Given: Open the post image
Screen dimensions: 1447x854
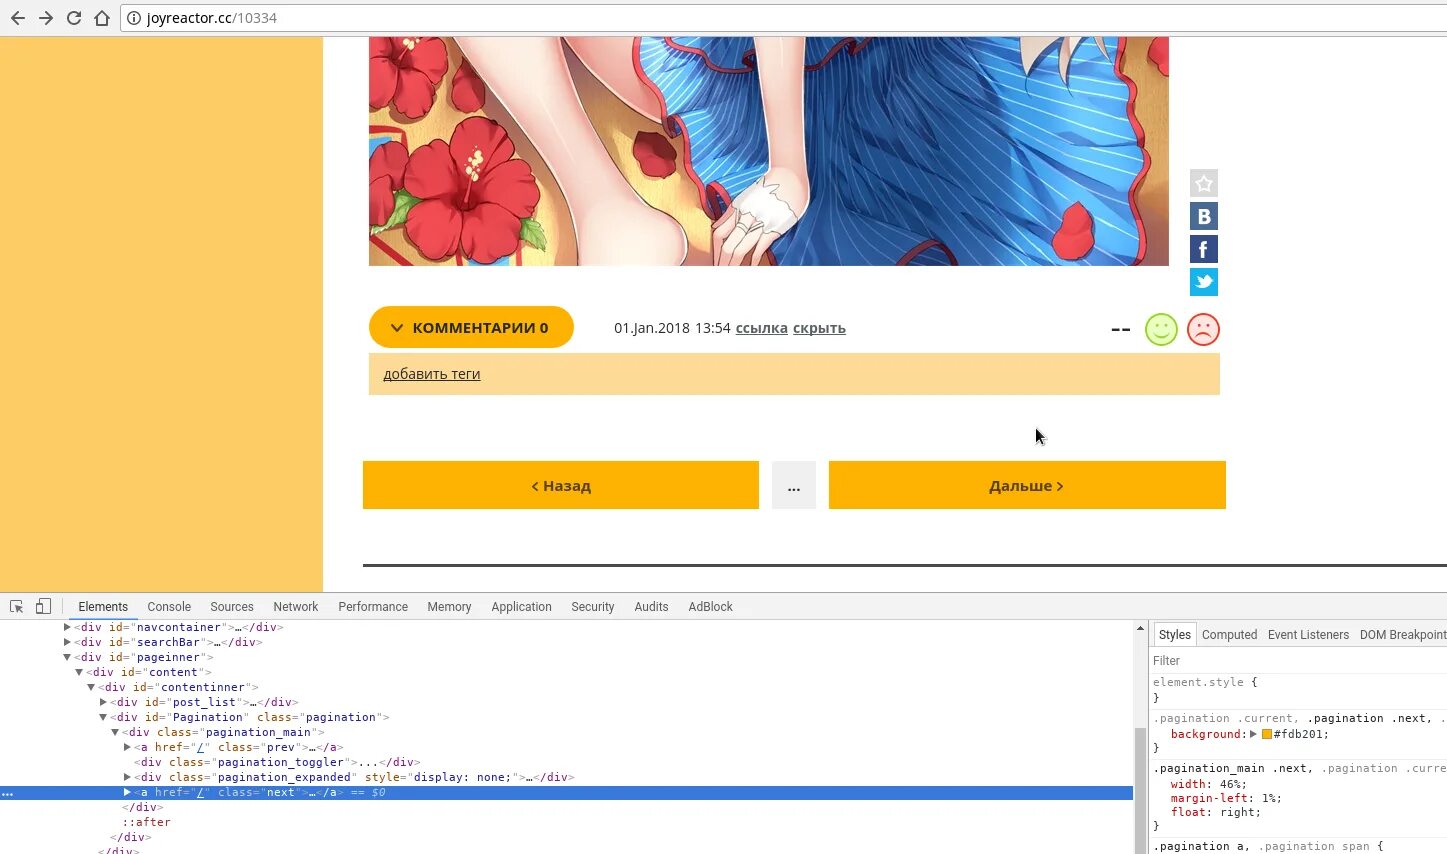Looking at the screenshot, I should pos(768,151).
